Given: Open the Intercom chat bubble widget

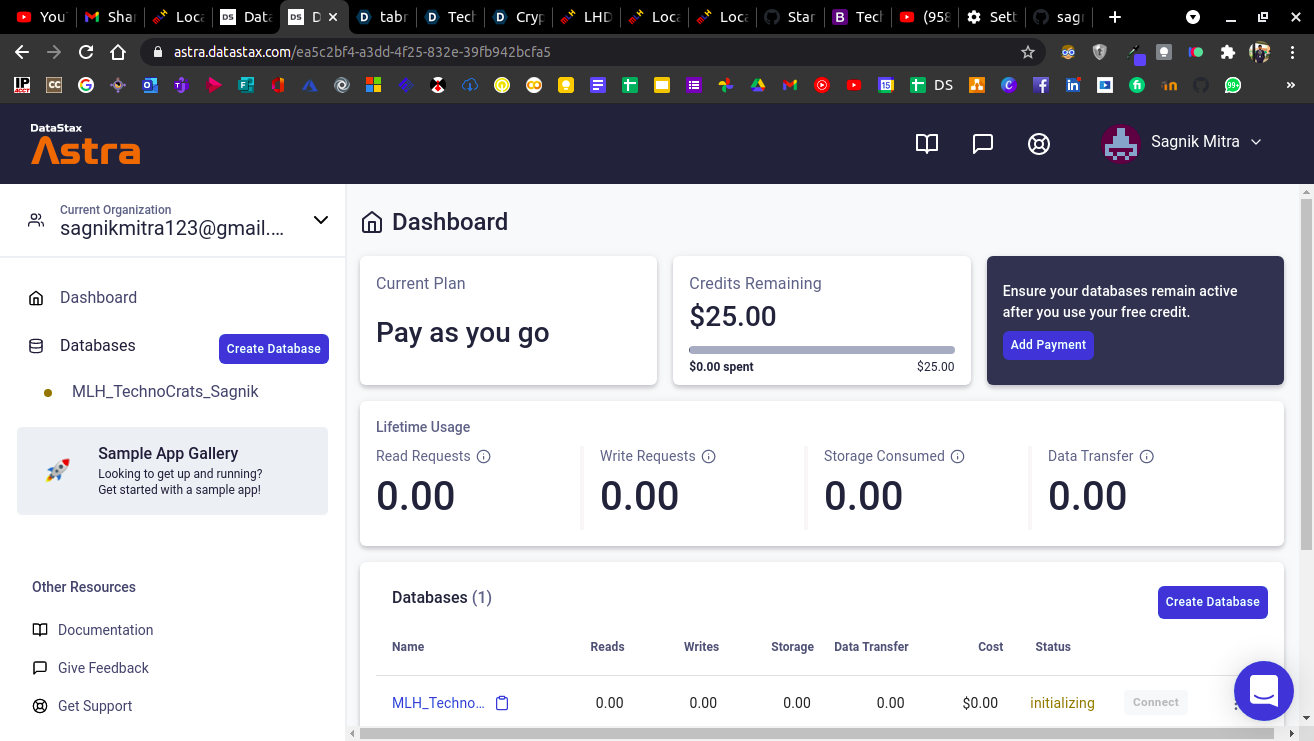Looking at the screenshot, I should [1264, 691].
